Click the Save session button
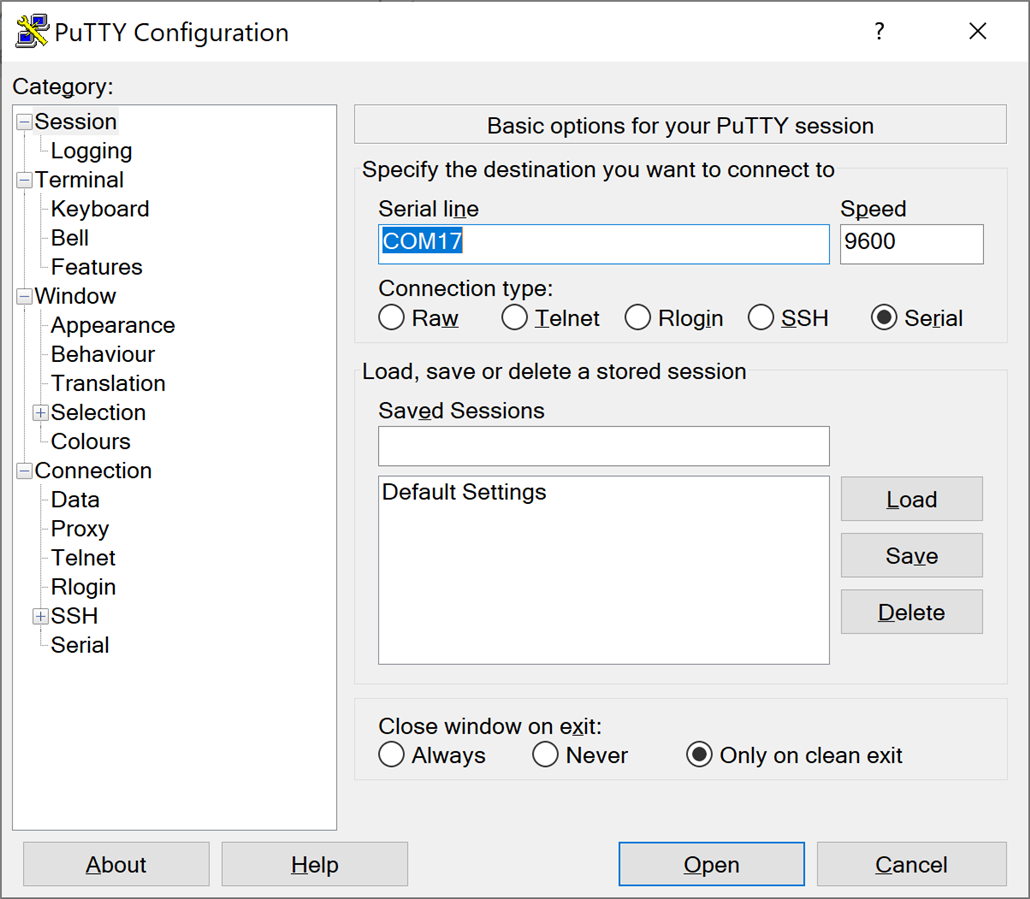1030x899 pixels. (x=911, y=556)
